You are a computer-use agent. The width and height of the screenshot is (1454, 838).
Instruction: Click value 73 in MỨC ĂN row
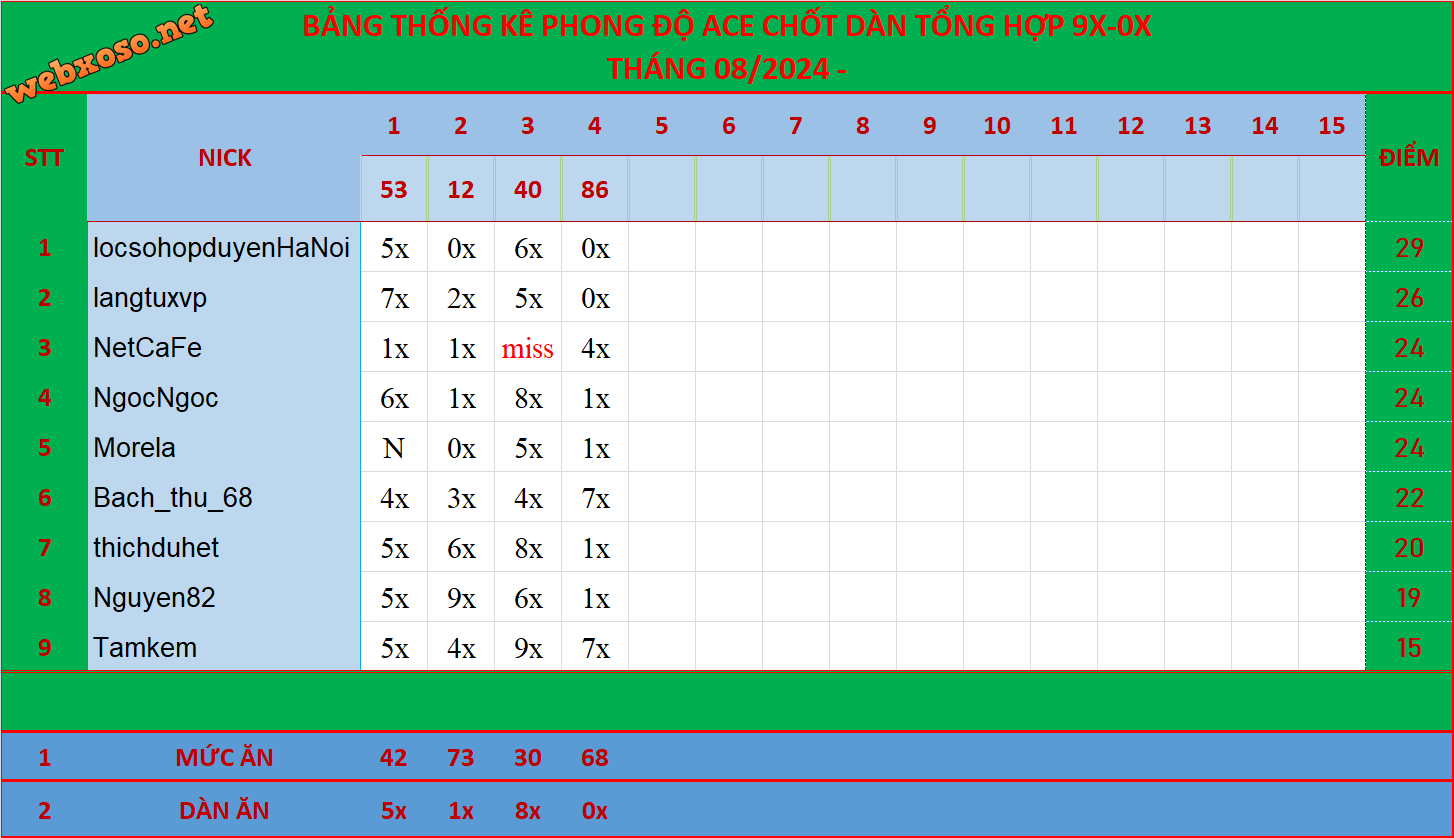[461, 758]
